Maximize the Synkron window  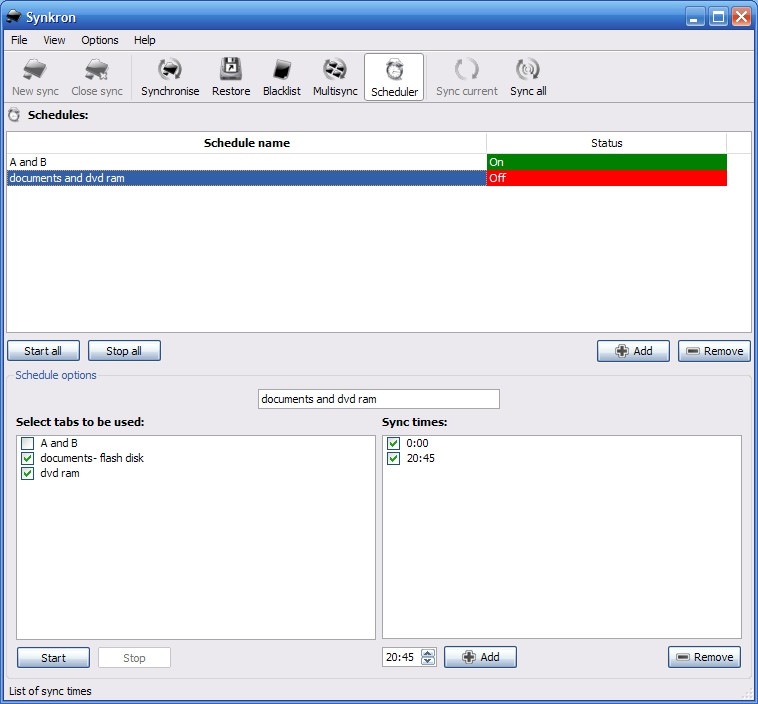coord(718,17)
